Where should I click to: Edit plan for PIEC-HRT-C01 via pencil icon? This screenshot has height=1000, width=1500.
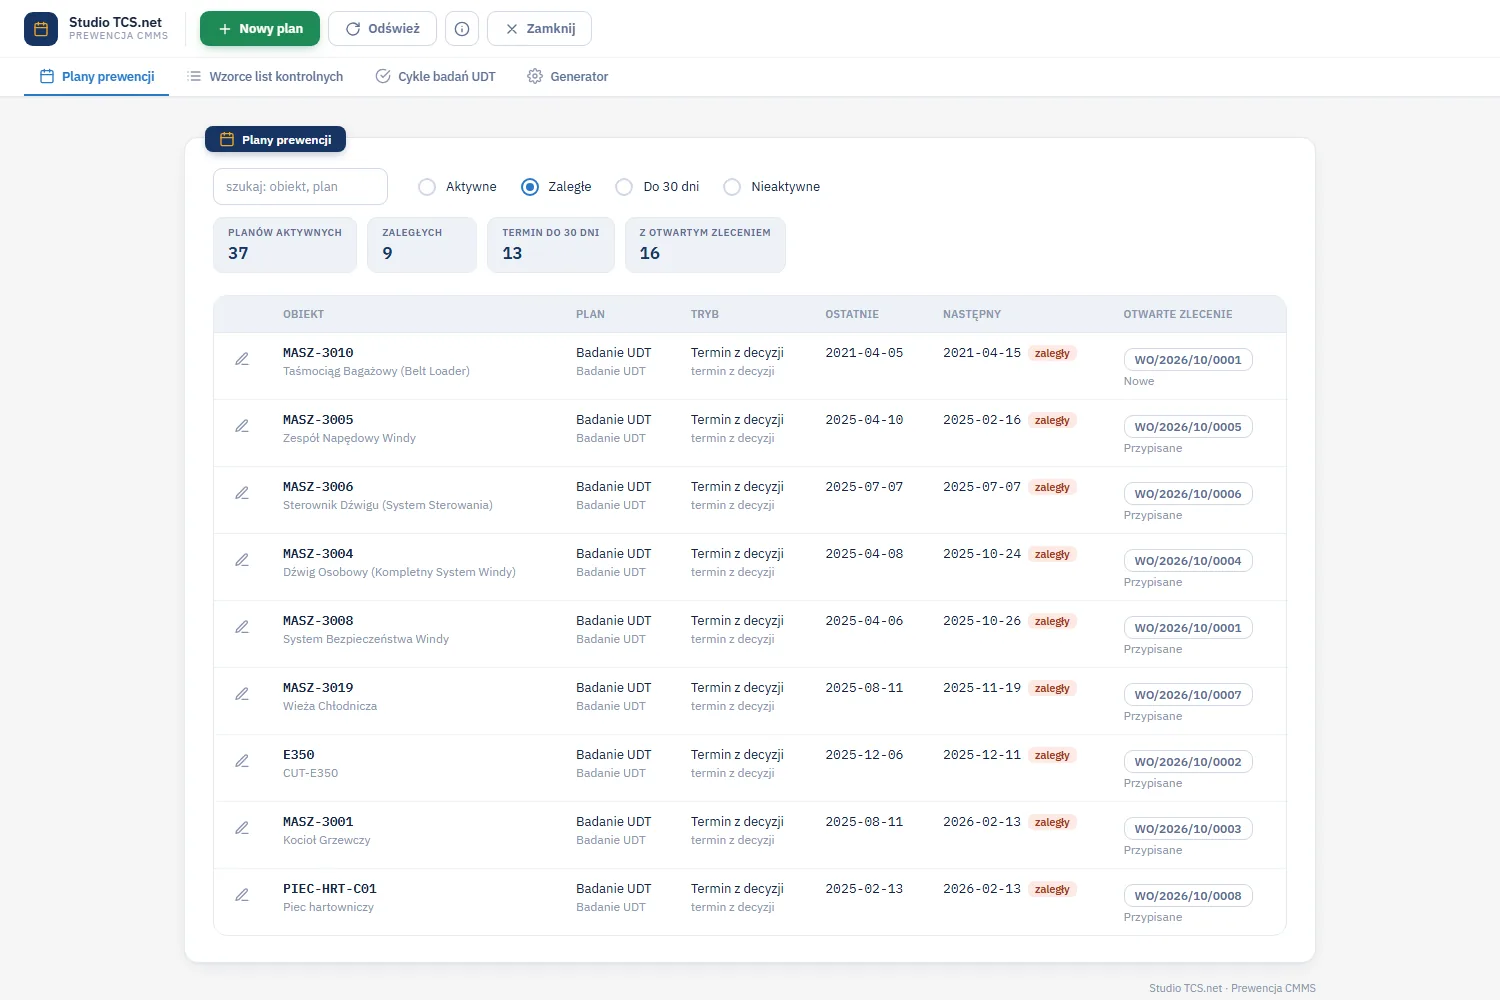pos(242,895)
